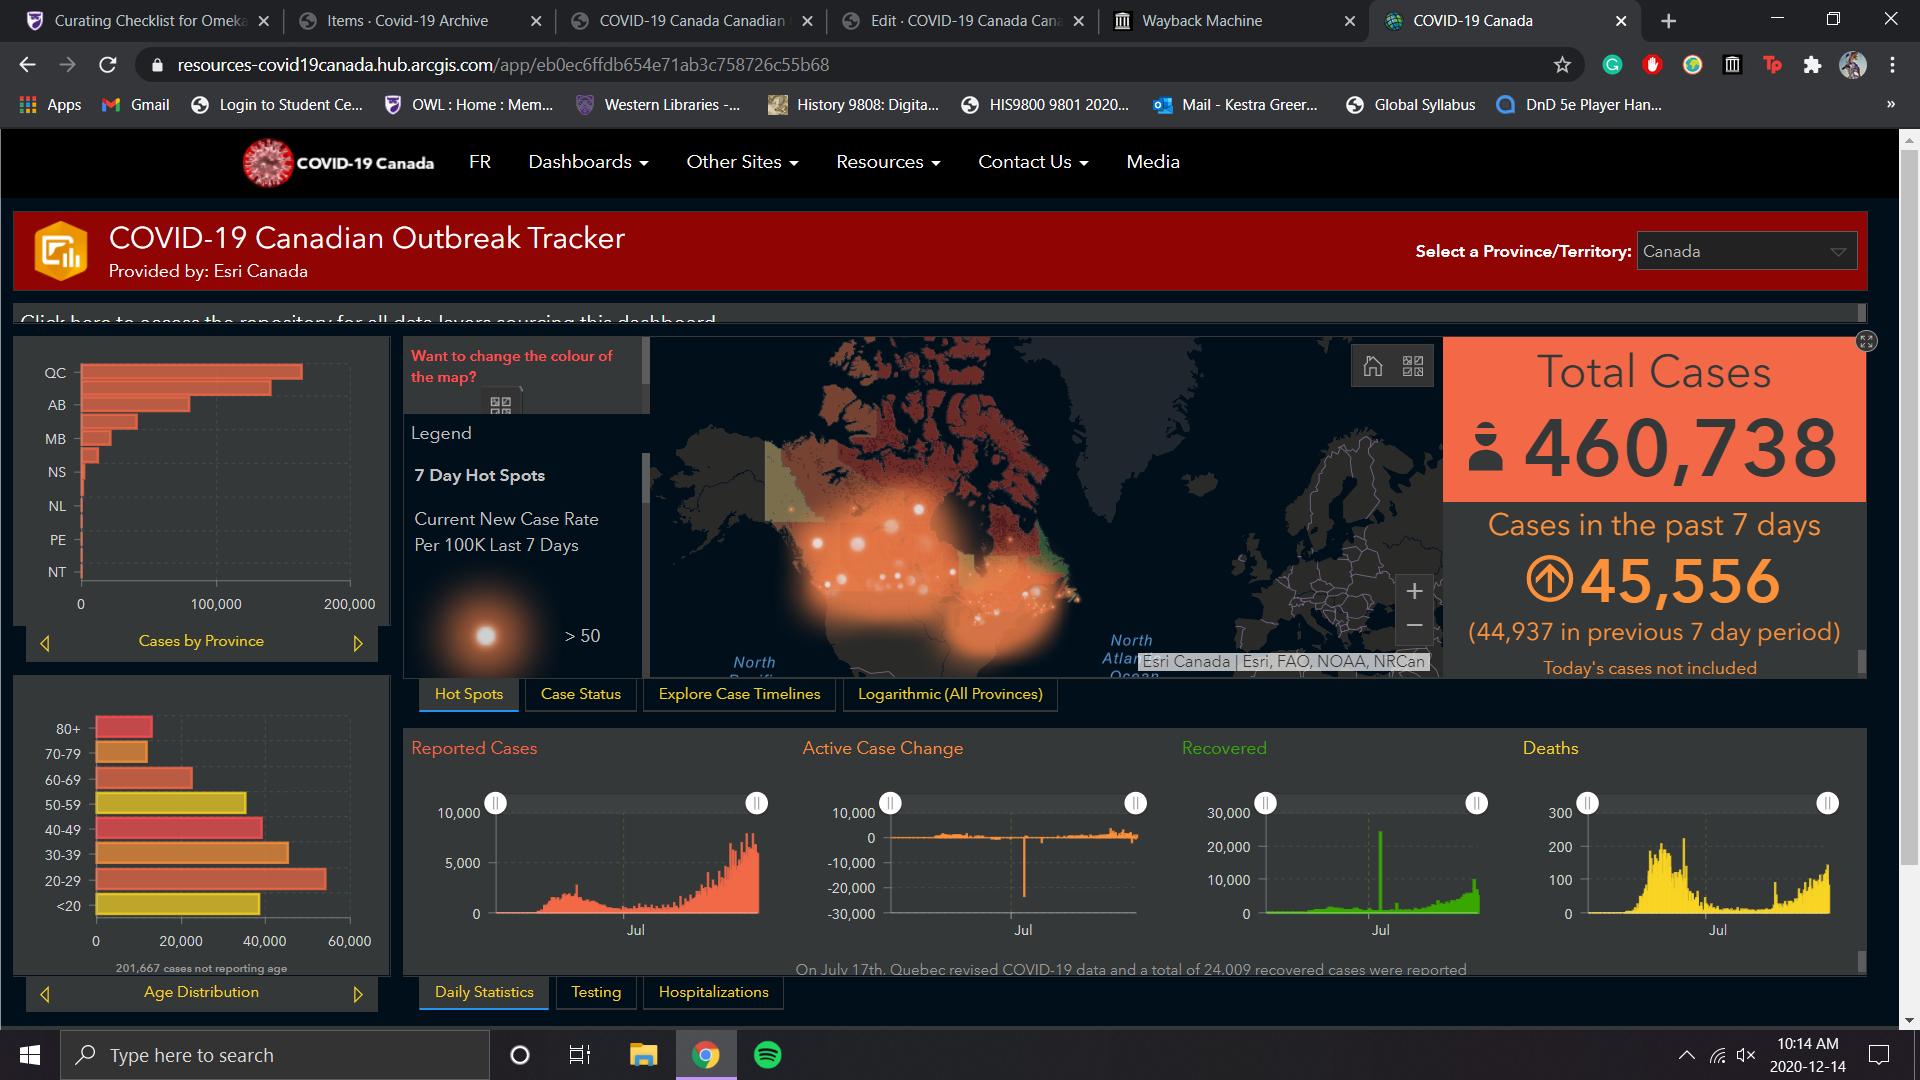Switch to the Hospitalizations tab

pyautogui.click(x=713, y=992)
